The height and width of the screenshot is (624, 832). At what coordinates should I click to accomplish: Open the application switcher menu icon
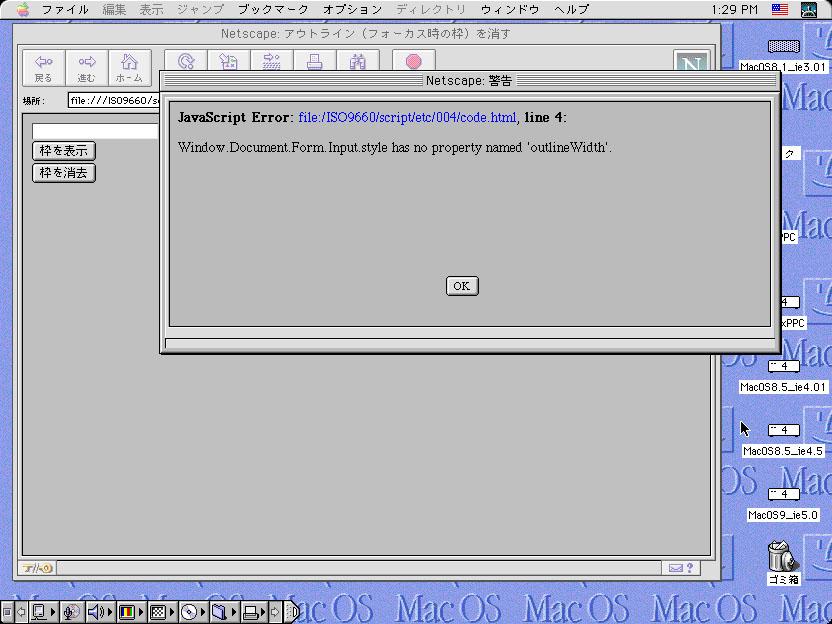pyautogui.click(x=809, y=10)
